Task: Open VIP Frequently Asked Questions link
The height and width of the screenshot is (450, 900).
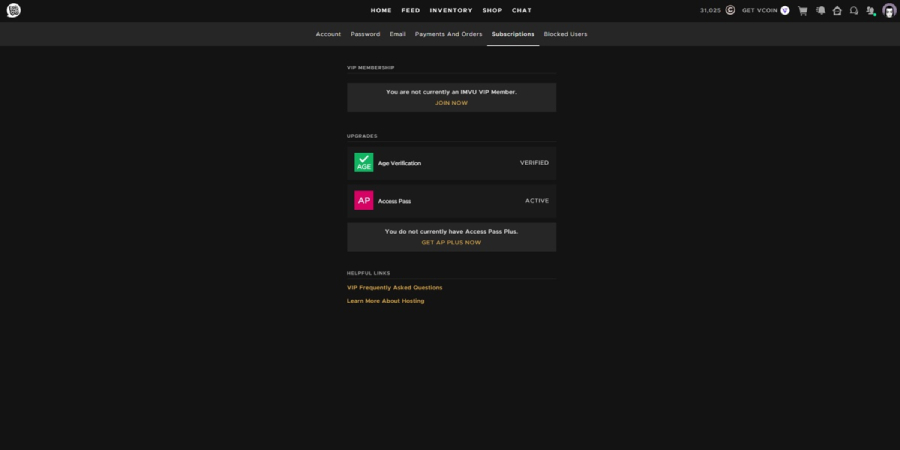Action: click(394, 288)
